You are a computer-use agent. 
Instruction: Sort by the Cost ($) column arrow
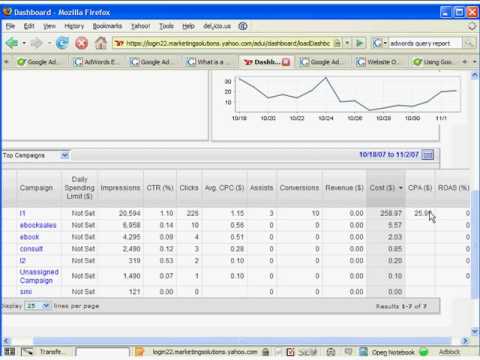click(x=401, y=188)
